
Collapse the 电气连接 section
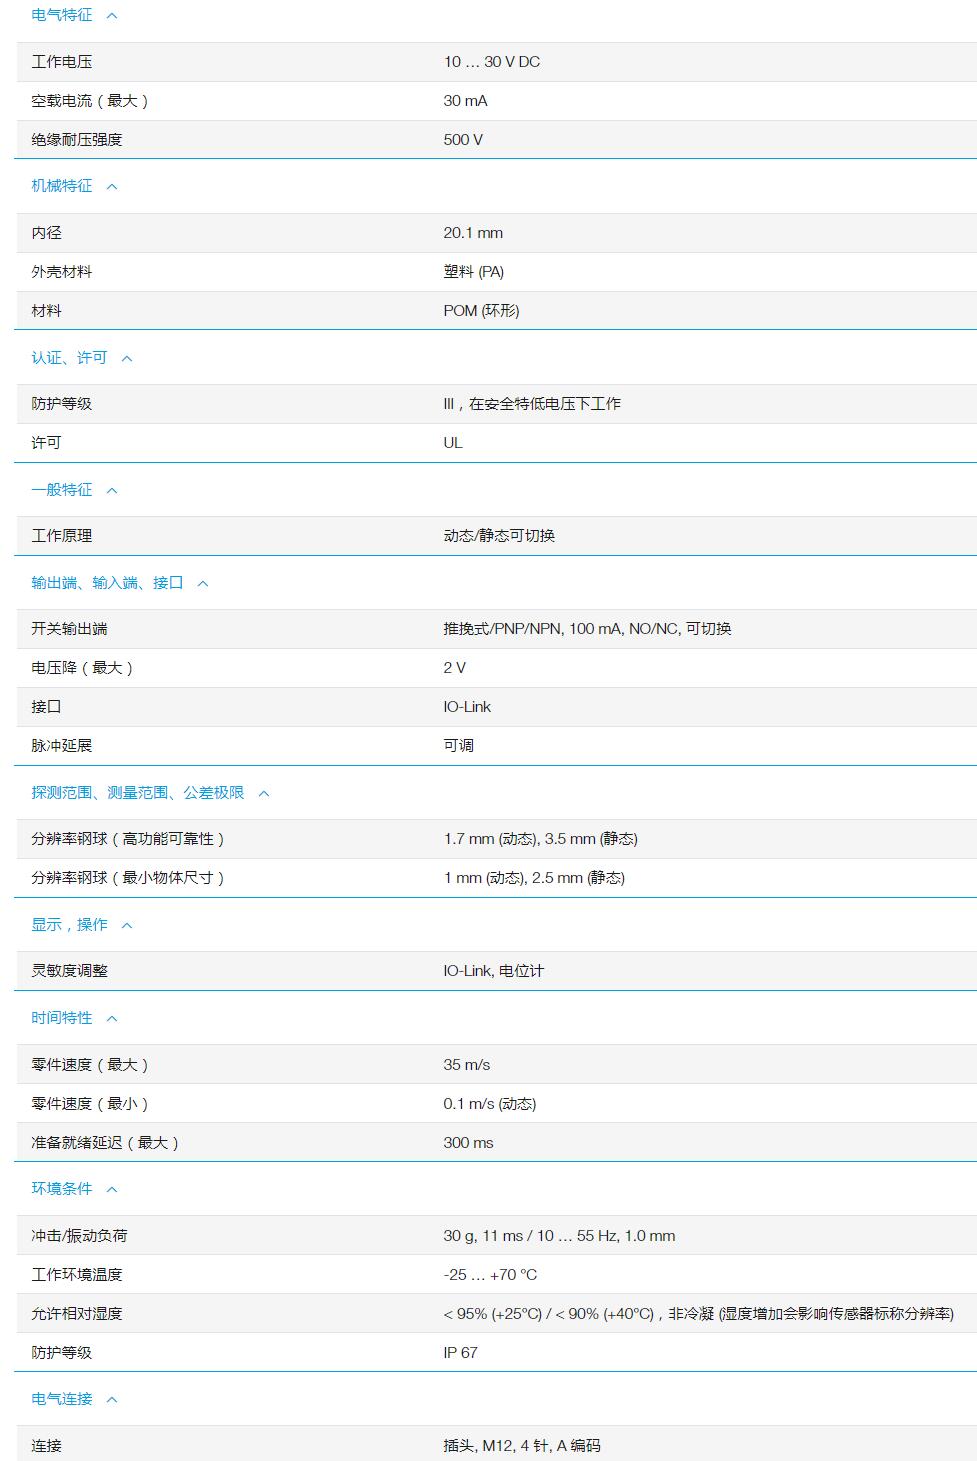112,1399
